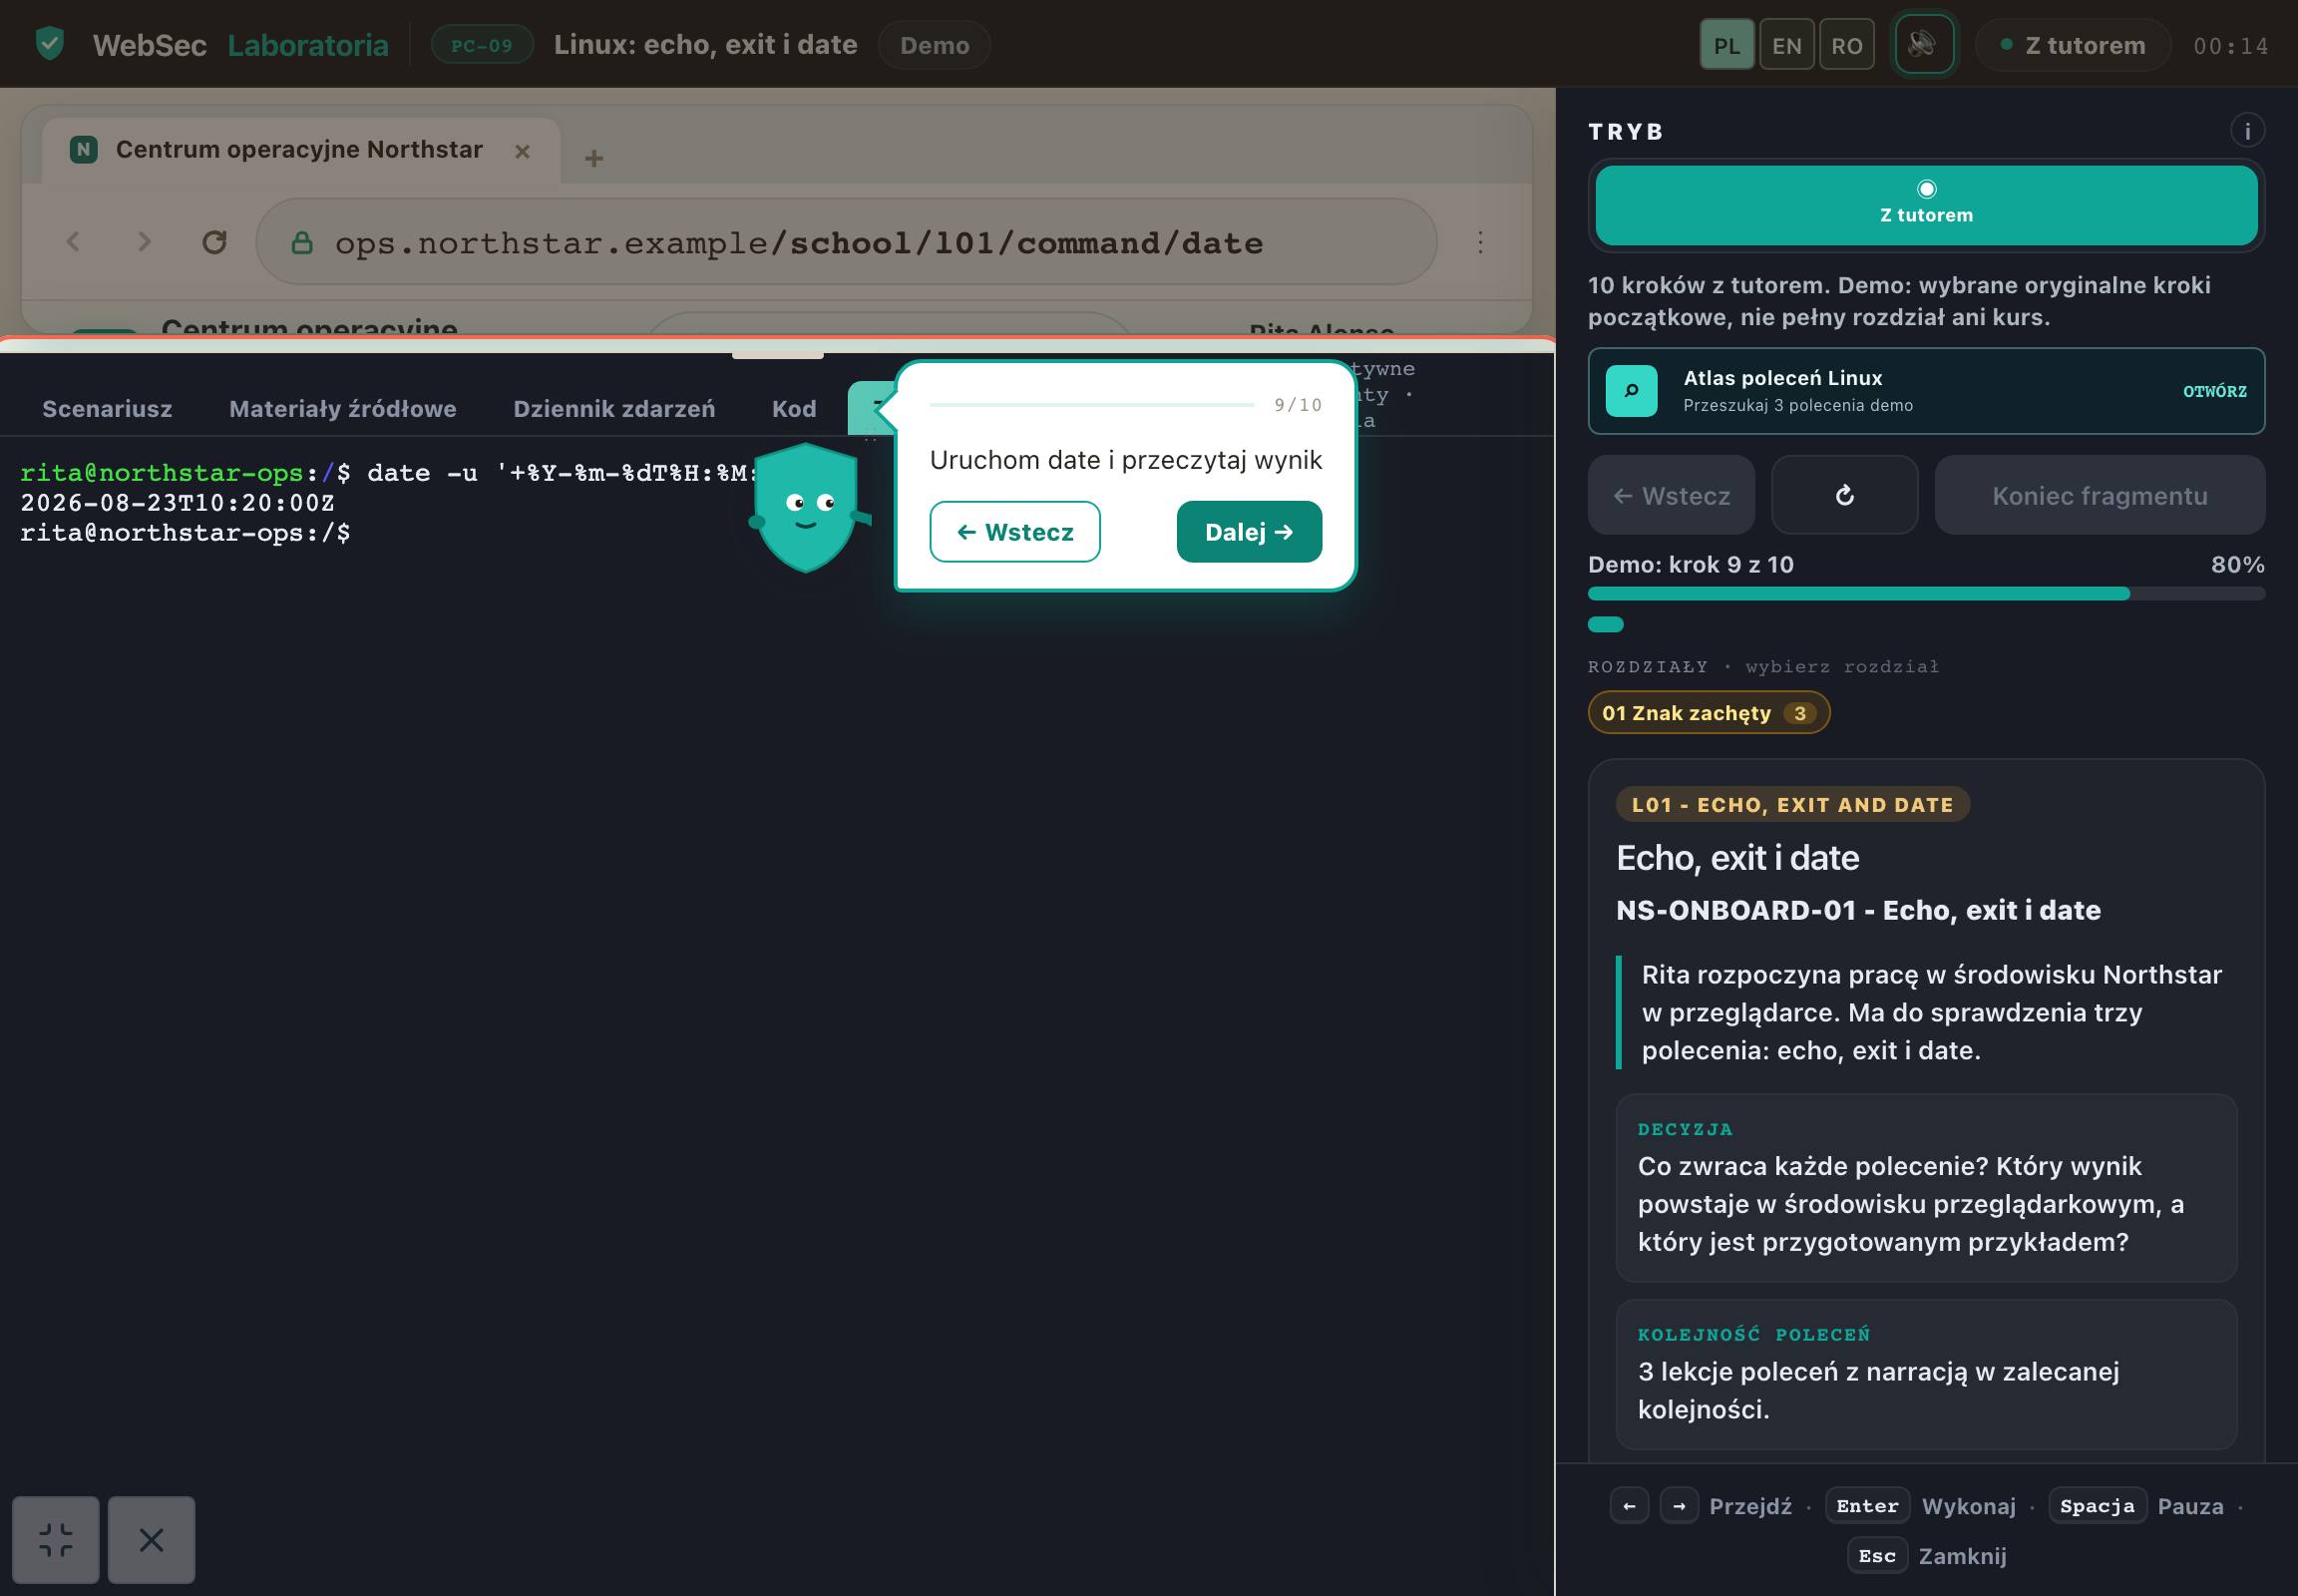Select chapter 01 Znak zachęty

point(1707,713)
